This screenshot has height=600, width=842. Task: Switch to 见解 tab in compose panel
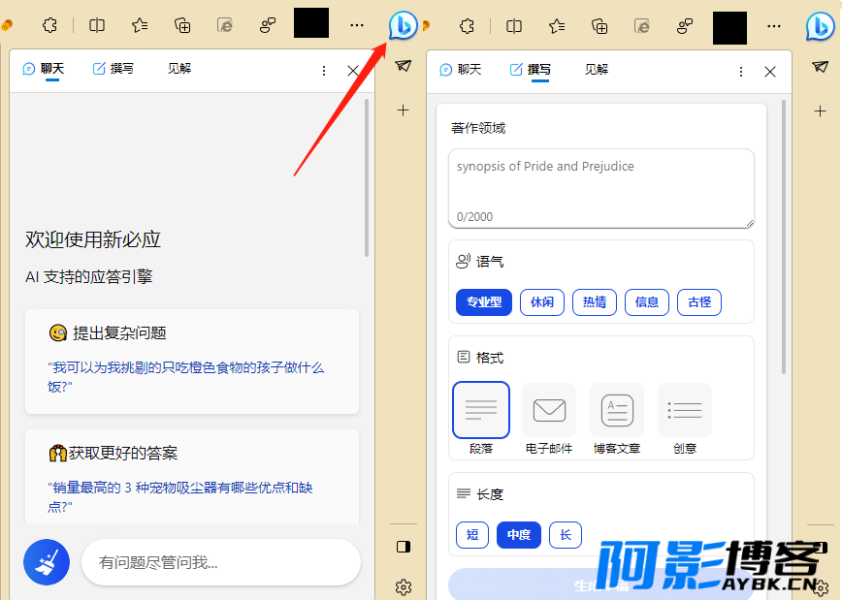(596, 70)
